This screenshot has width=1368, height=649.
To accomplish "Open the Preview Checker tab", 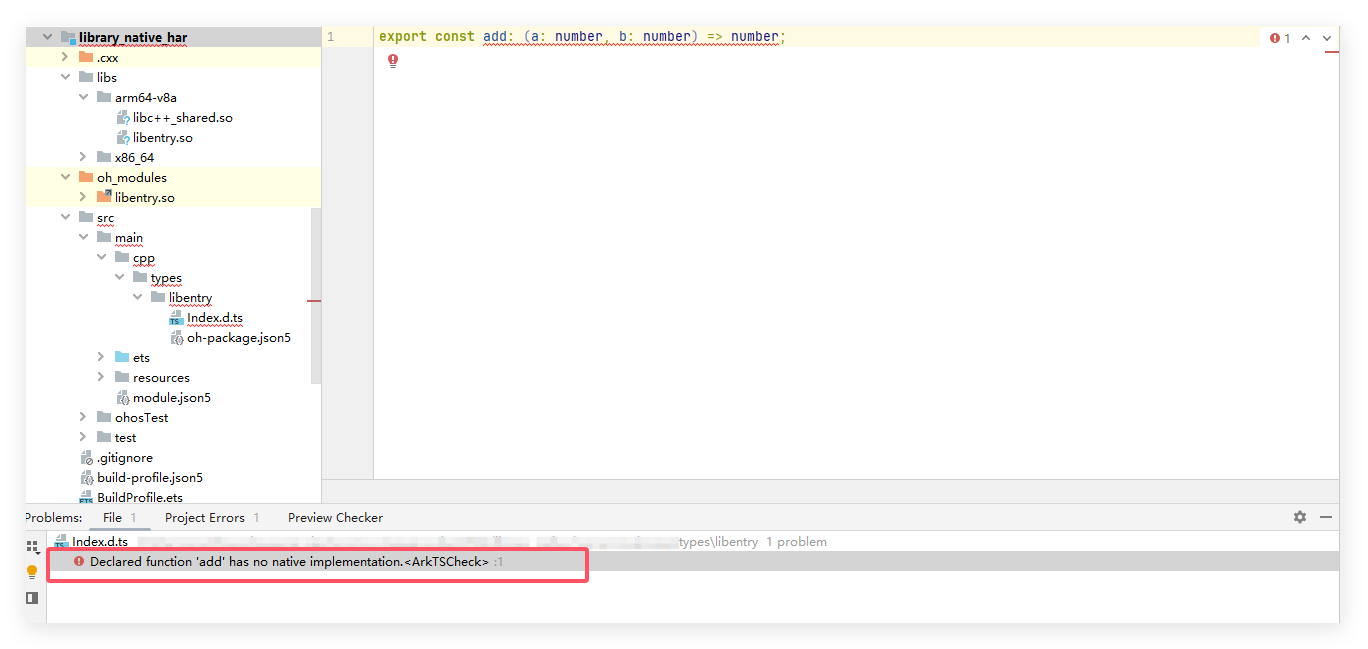I will [334, 517].
